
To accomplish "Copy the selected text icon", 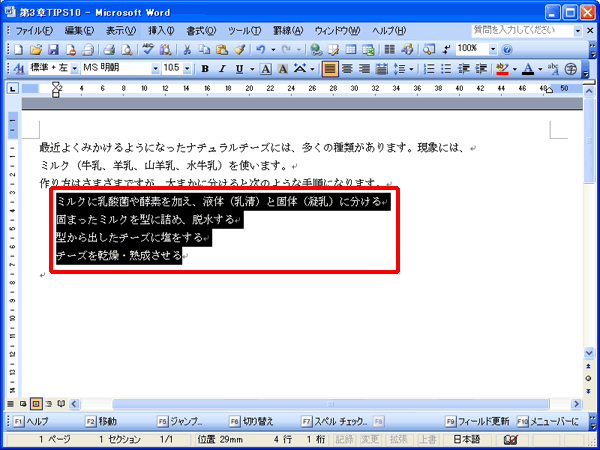I will pyautogui.click(x=204, y=49).
